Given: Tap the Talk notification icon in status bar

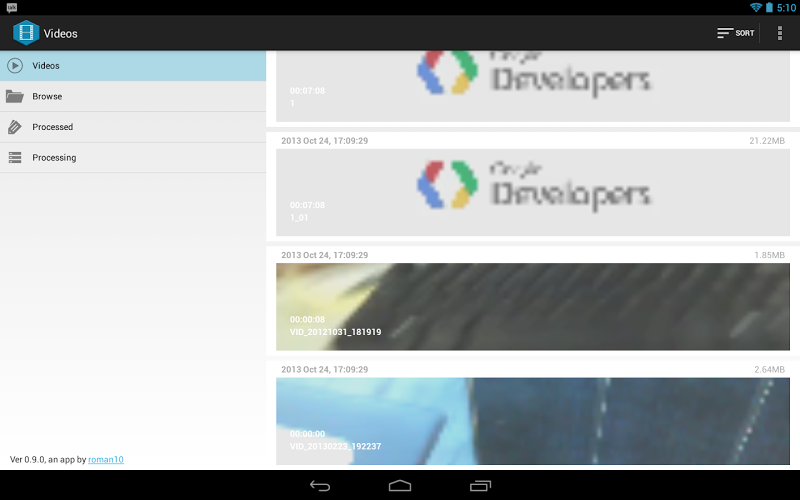Looking at the screenshot, I should tap(12, 8).
